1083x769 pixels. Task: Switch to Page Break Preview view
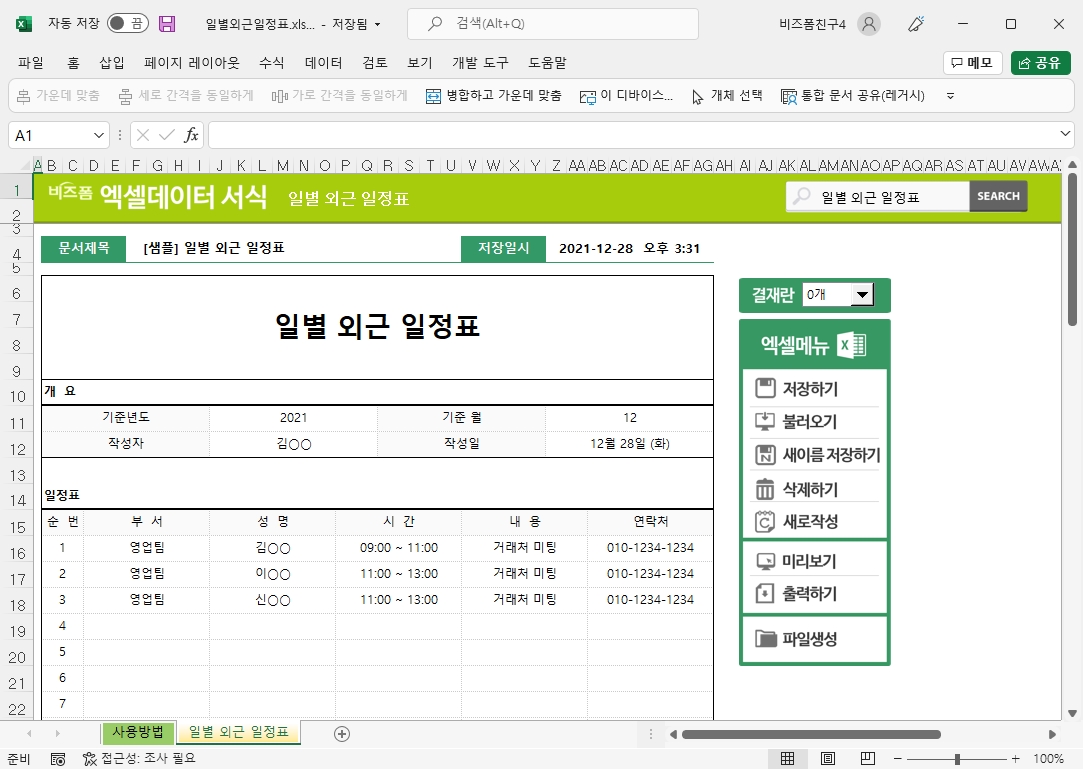pos(868,759)
